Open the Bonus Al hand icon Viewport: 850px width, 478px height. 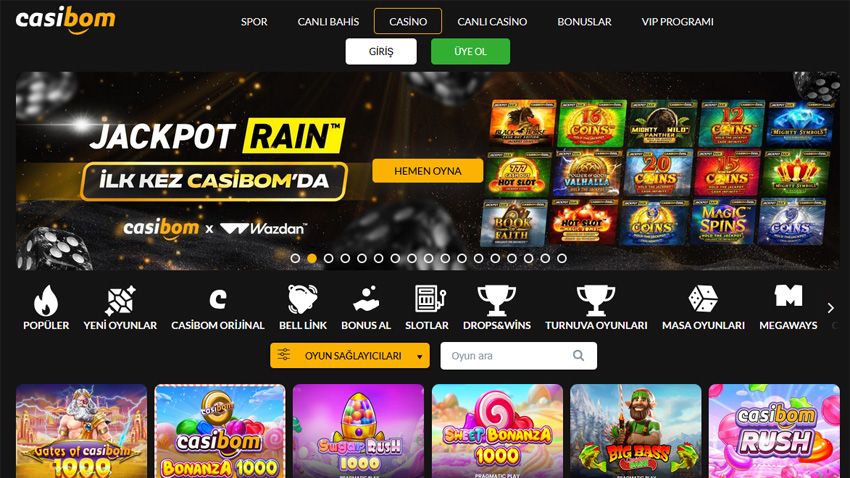click(365, 300)
